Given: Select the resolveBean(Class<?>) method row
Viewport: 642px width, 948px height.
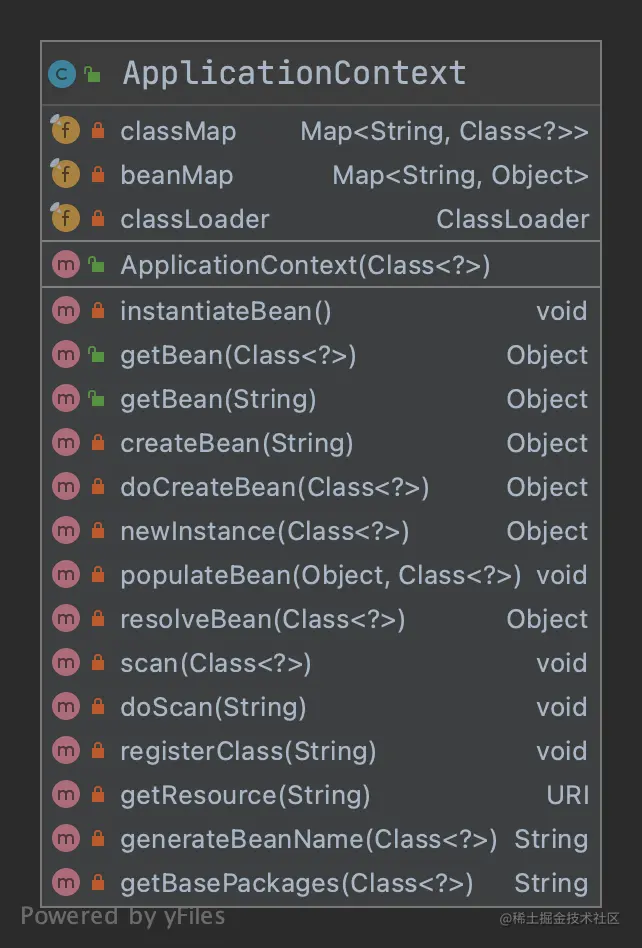Looking at the screenshot, I should tap(320, 619).
